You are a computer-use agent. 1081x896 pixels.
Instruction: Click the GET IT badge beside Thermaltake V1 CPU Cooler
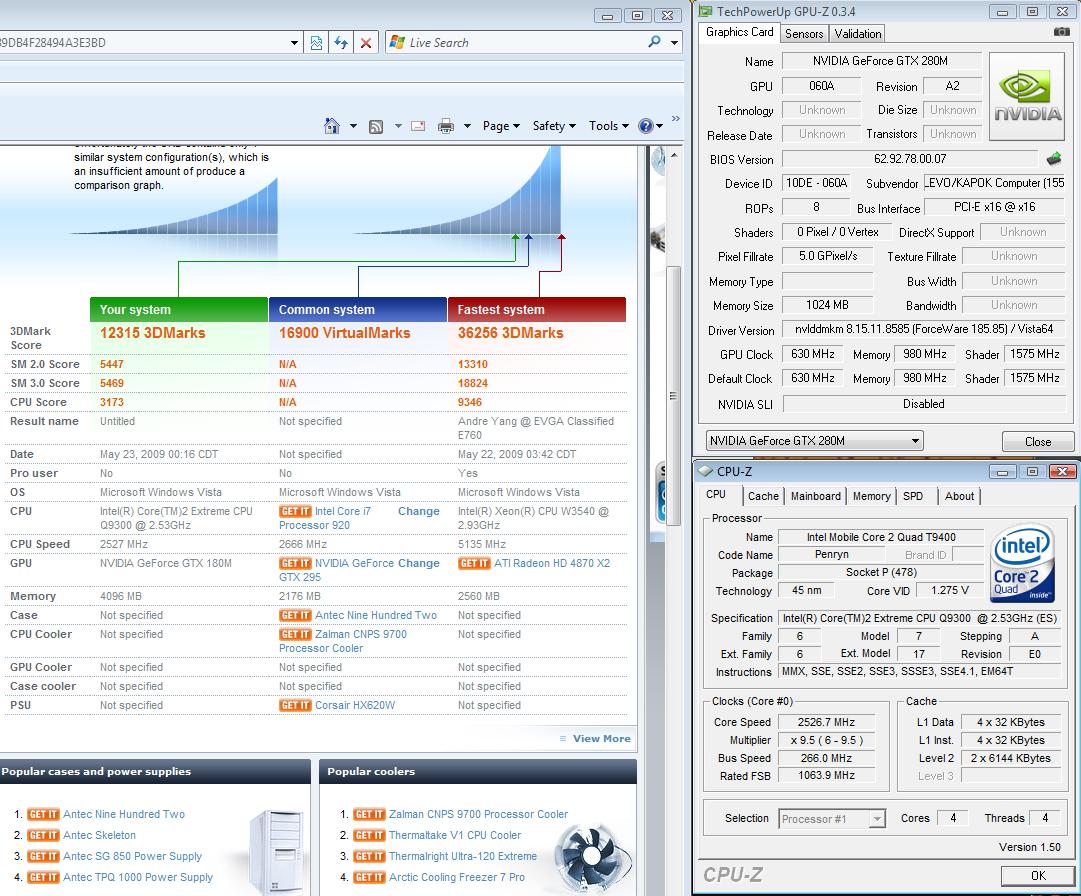(x=370, y=835)
